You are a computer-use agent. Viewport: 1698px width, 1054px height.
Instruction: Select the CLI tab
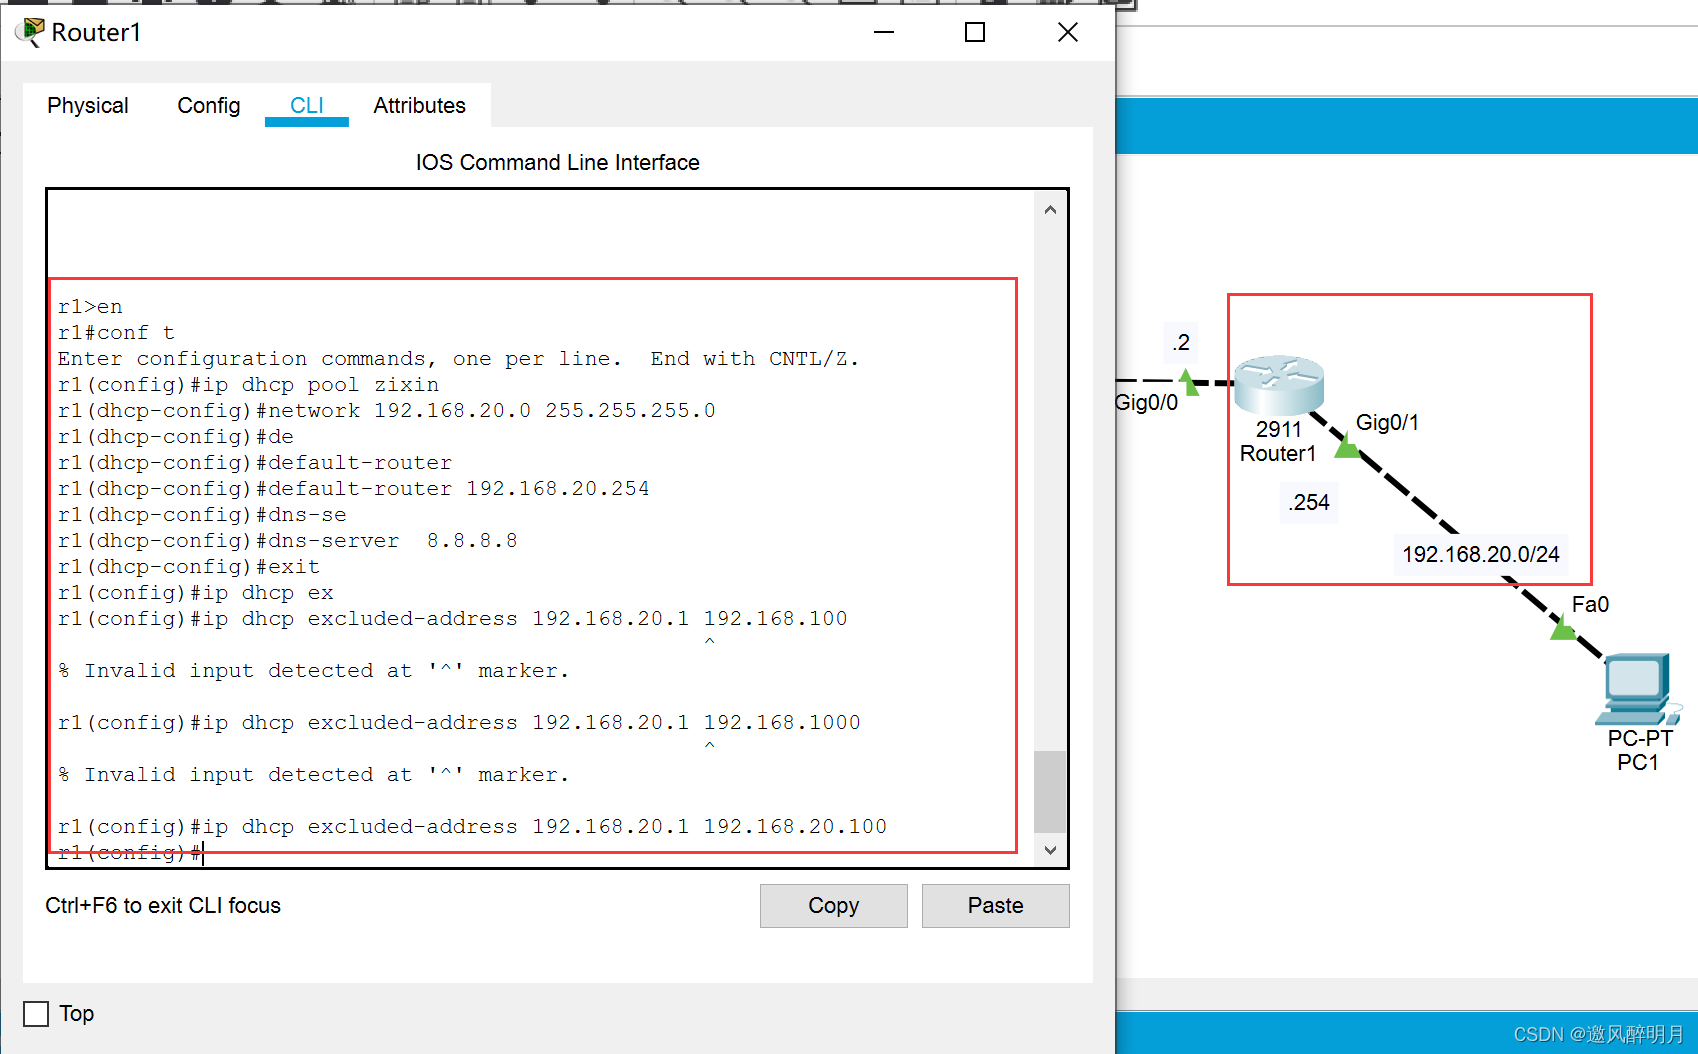click(307, 105)
